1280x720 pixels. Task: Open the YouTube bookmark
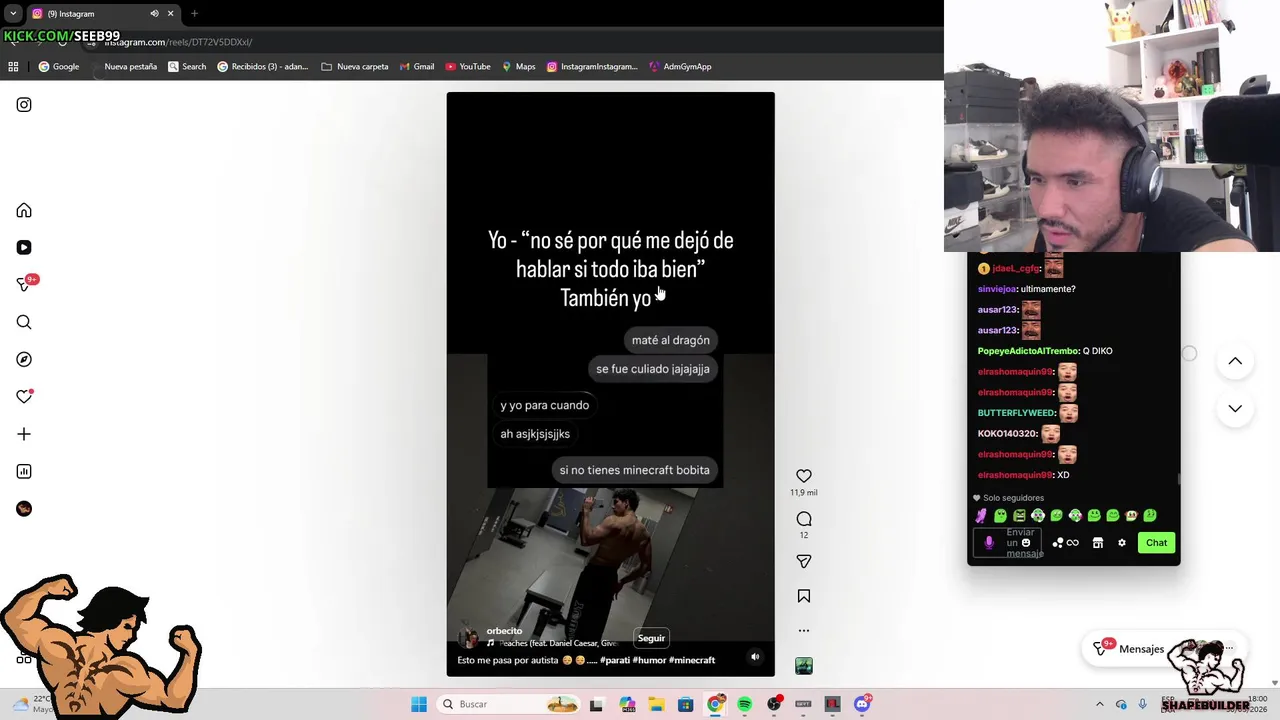tap(468, 67)
